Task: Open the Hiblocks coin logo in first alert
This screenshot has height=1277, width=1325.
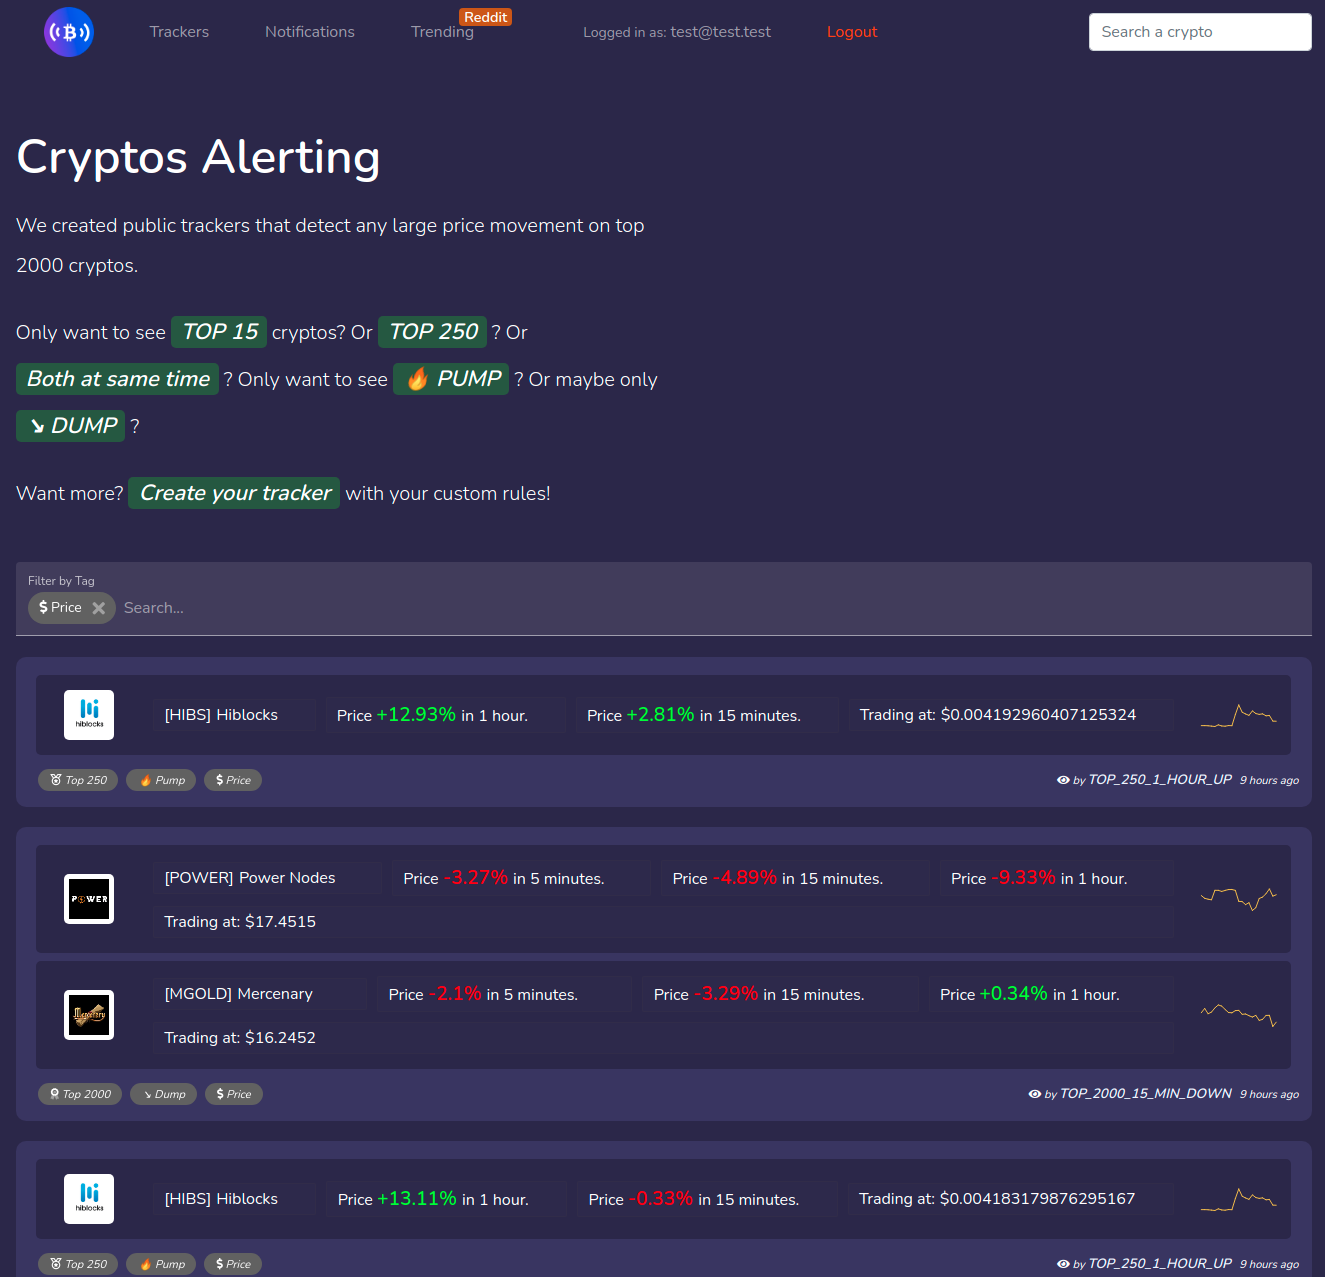Action: click(x=88, y=714)
